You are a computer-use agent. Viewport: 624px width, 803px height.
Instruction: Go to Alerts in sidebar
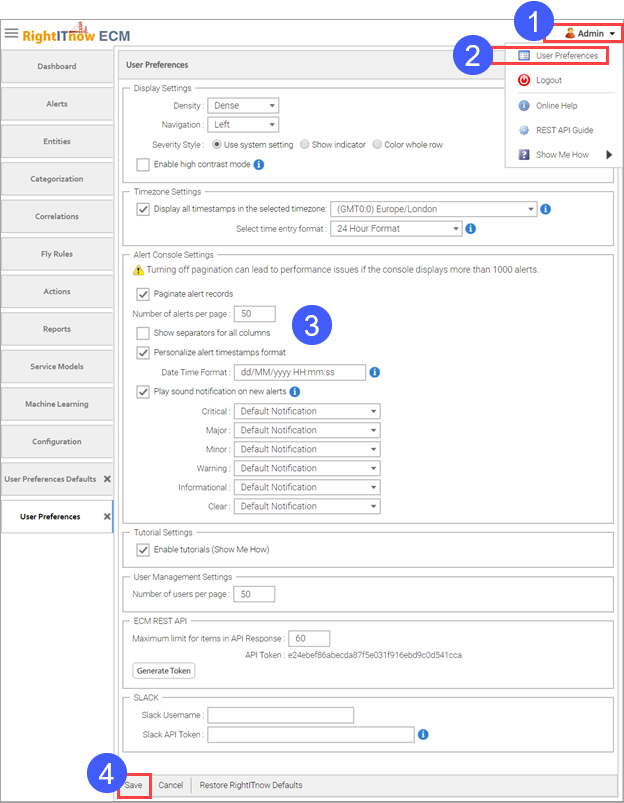[57, 103]
